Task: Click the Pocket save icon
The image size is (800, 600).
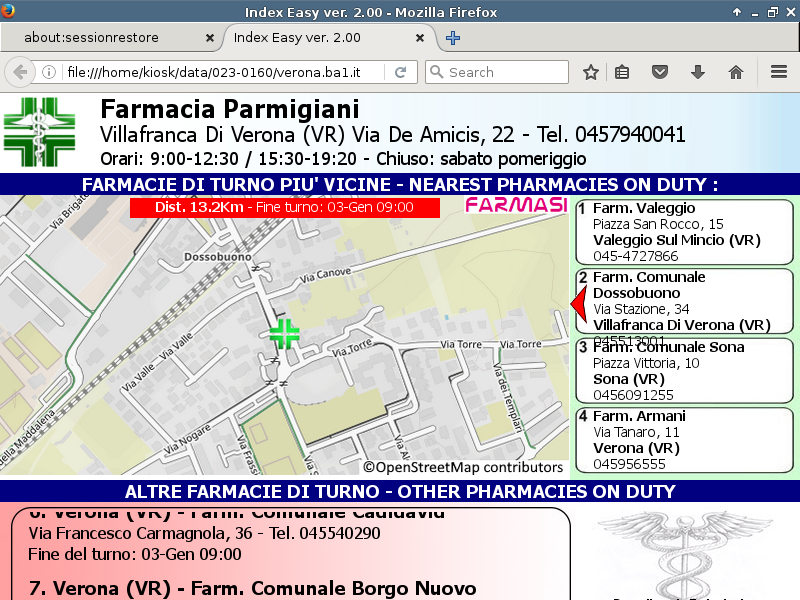Action: [x=660, y=72]
